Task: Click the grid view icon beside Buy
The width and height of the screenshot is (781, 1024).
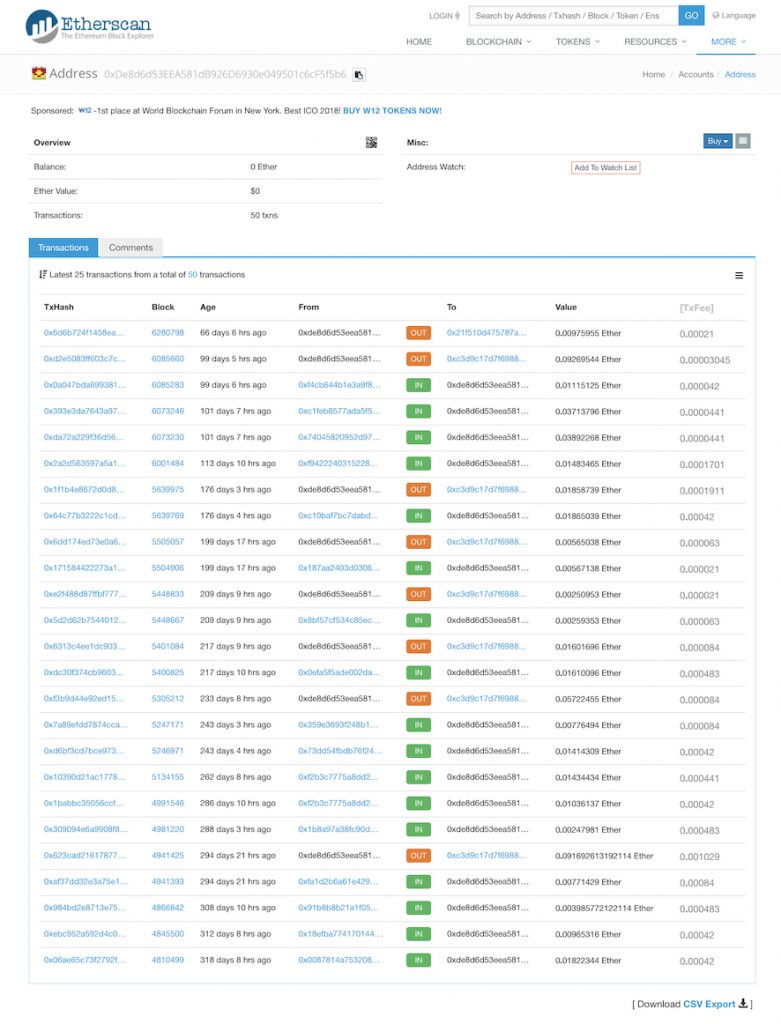Action: [743, 141]
